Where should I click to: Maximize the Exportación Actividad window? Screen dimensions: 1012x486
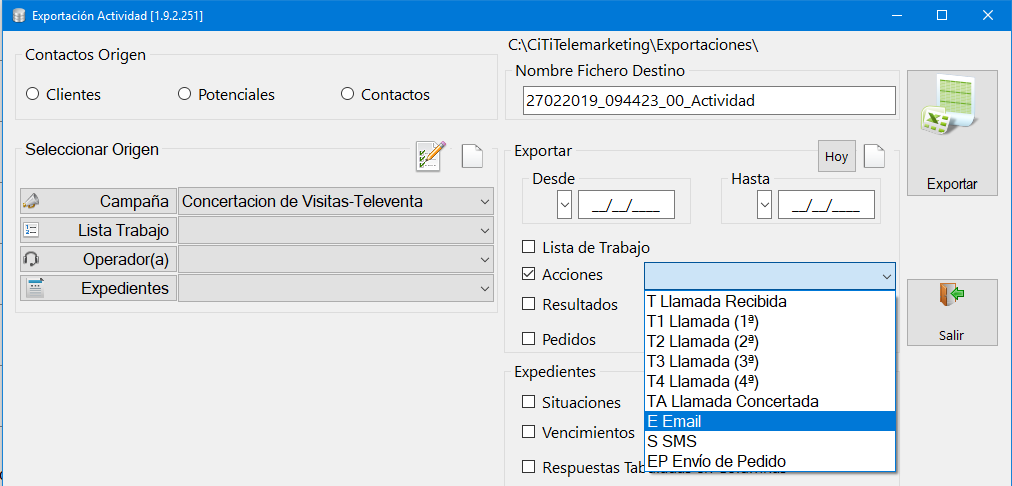[942, 15]
